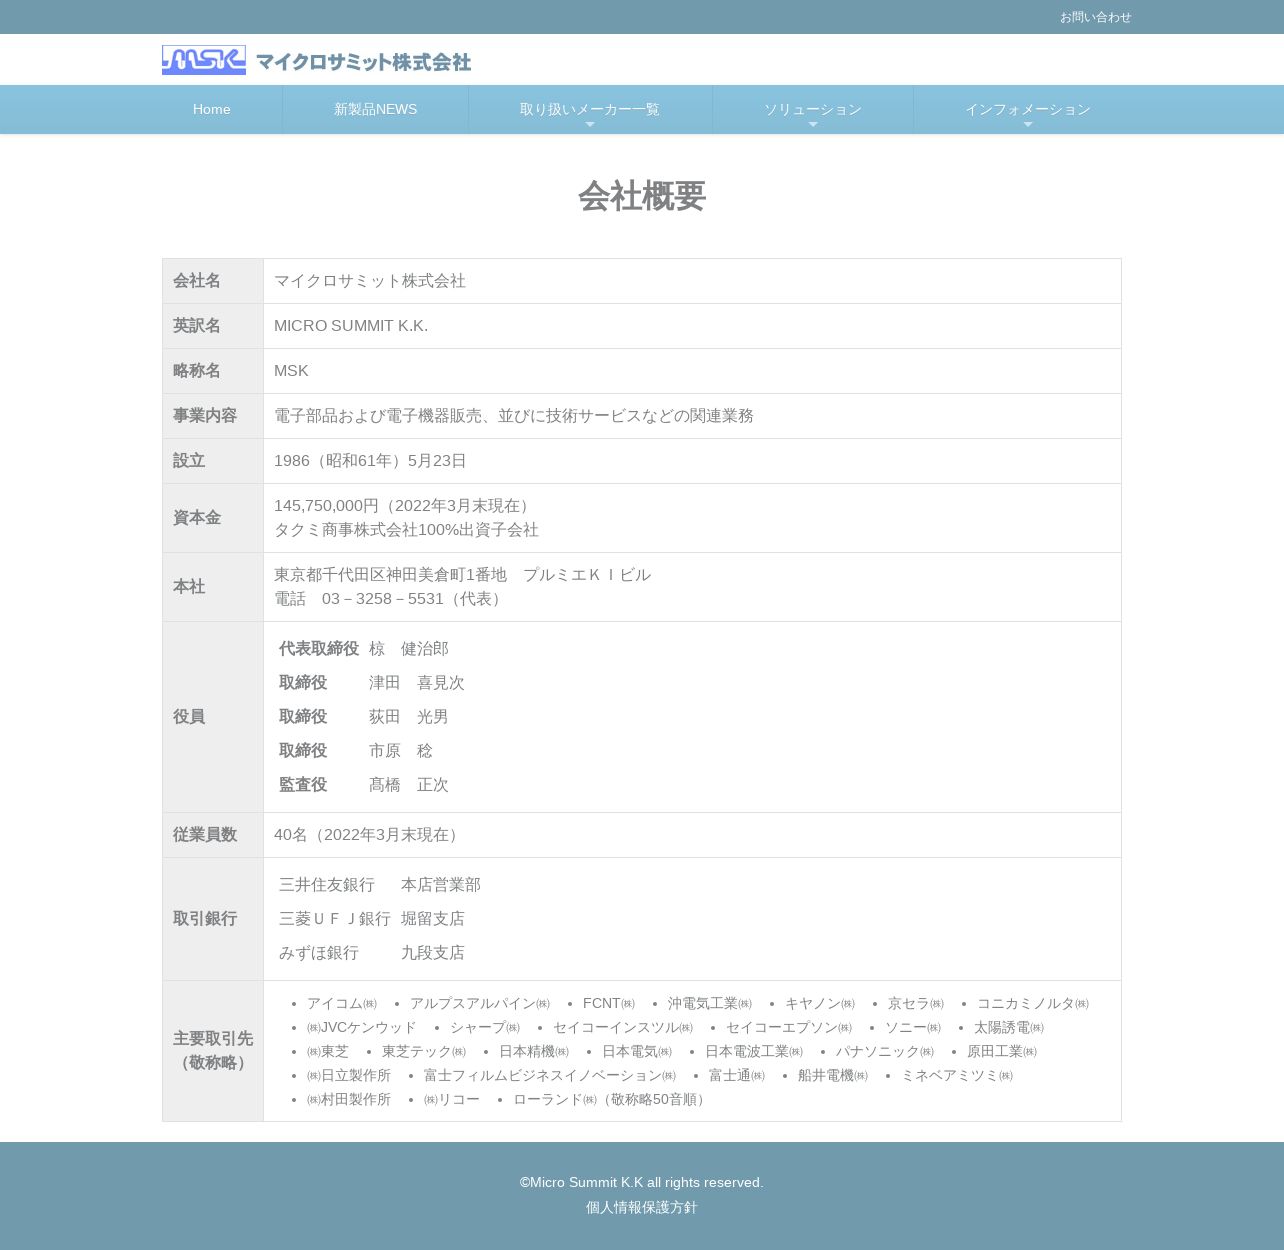The height and width of the screenshot is (1250, 1284).
Task: Select the 会社名 row label
Action: [x=197, y=281]
